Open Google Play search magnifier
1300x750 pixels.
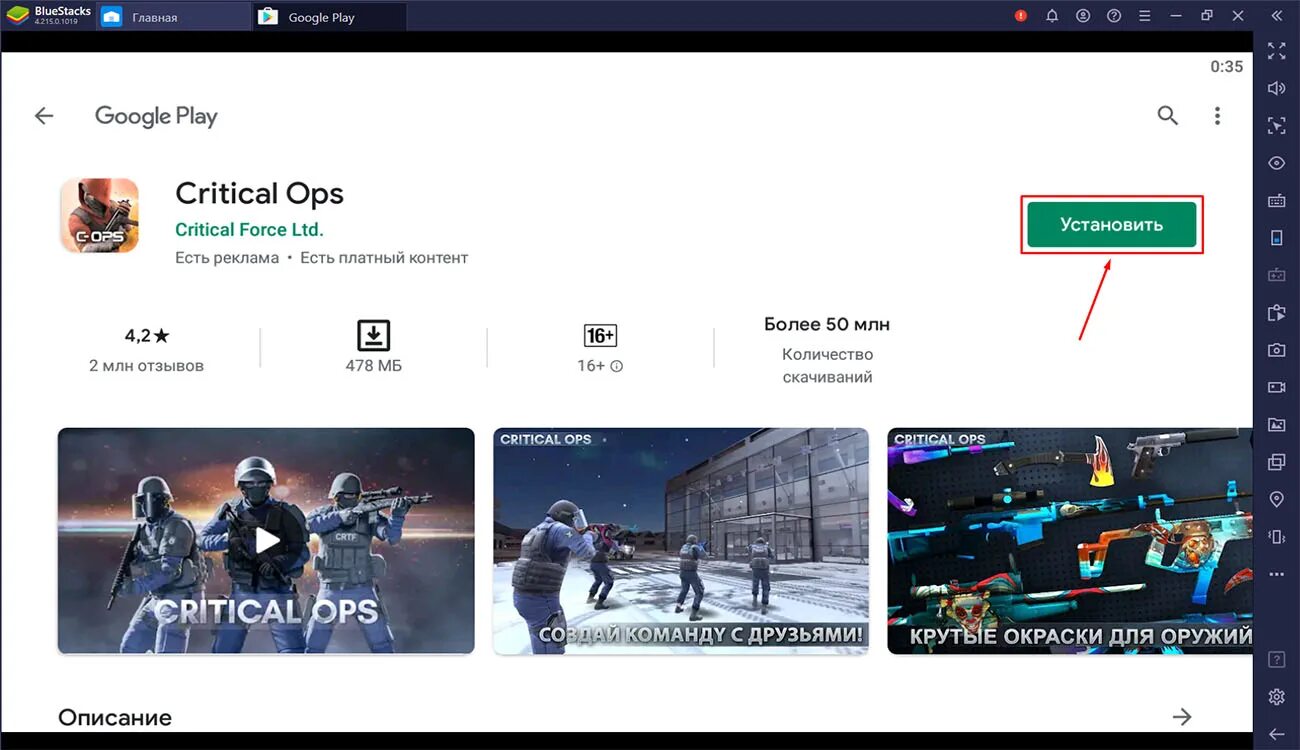point(1167,116)
